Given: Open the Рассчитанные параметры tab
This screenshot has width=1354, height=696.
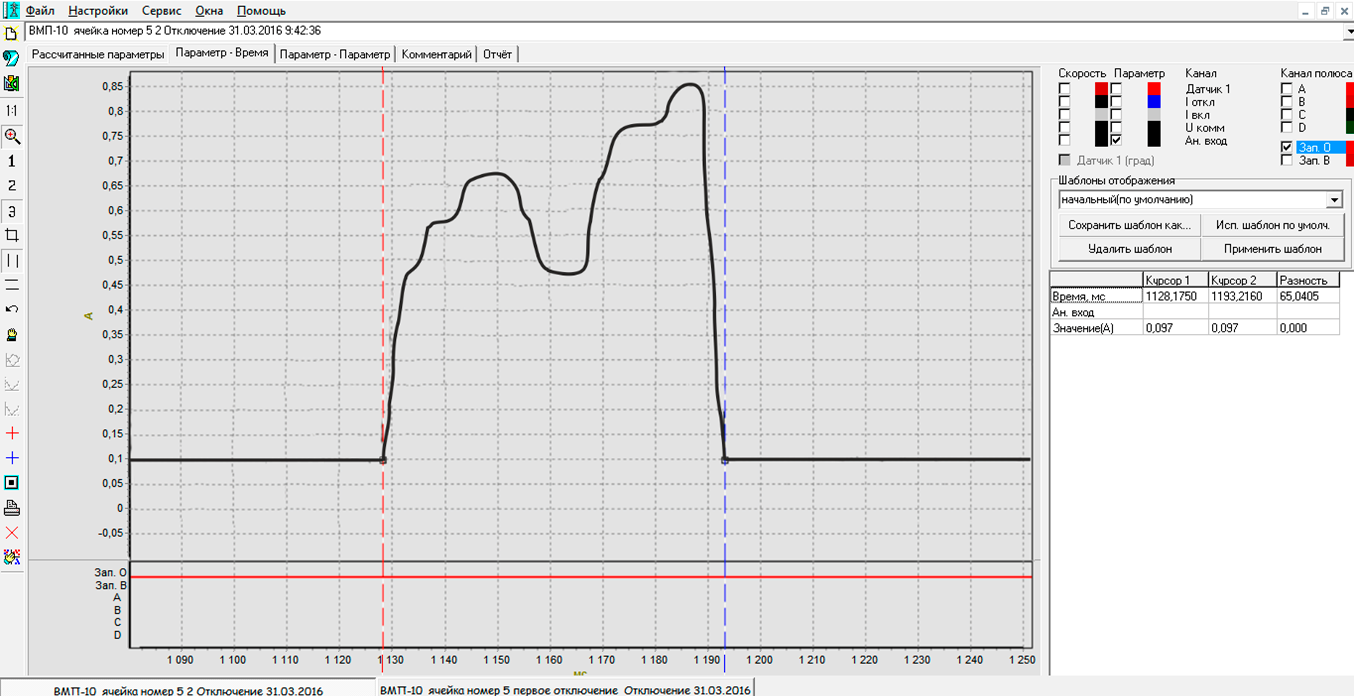Looking at the screenshot, I should point(97,54).
